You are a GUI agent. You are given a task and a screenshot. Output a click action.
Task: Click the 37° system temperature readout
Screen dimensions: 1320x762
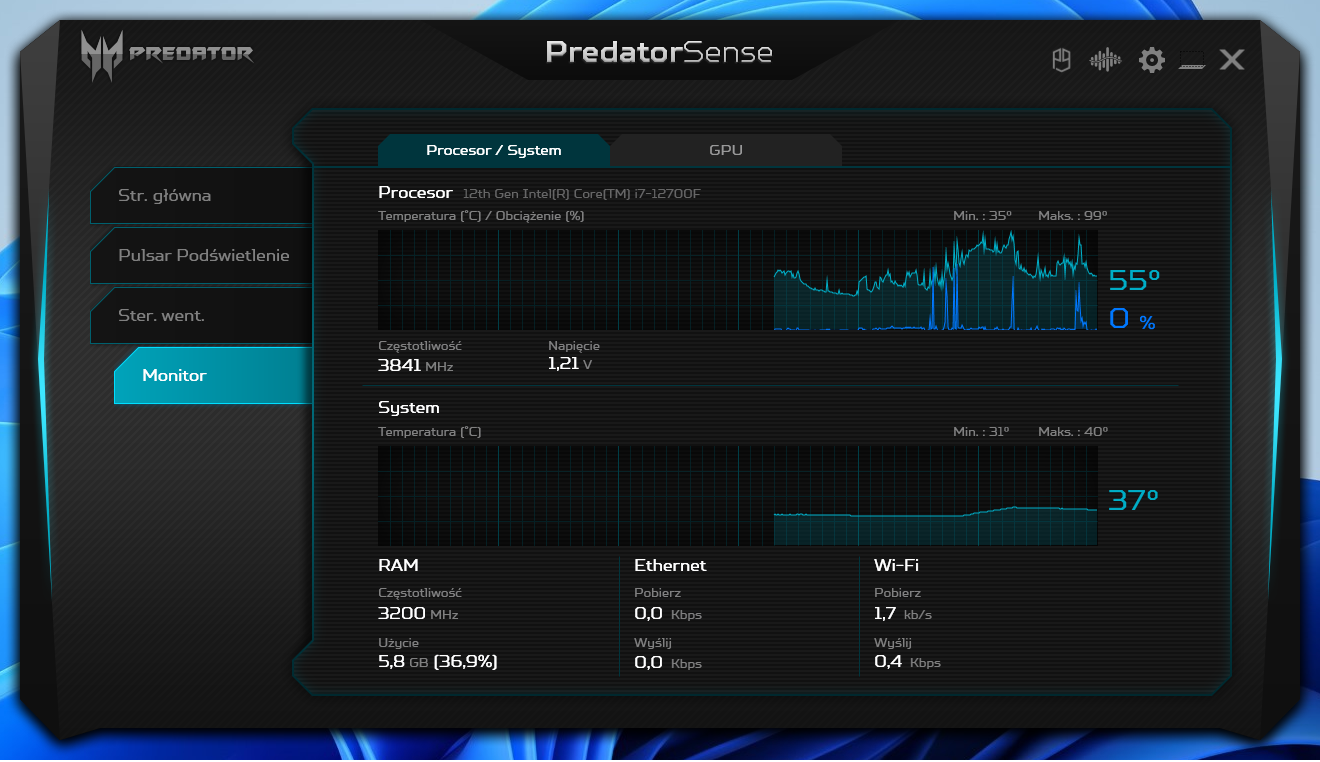pyautogui.click(x=1134, y=499)
